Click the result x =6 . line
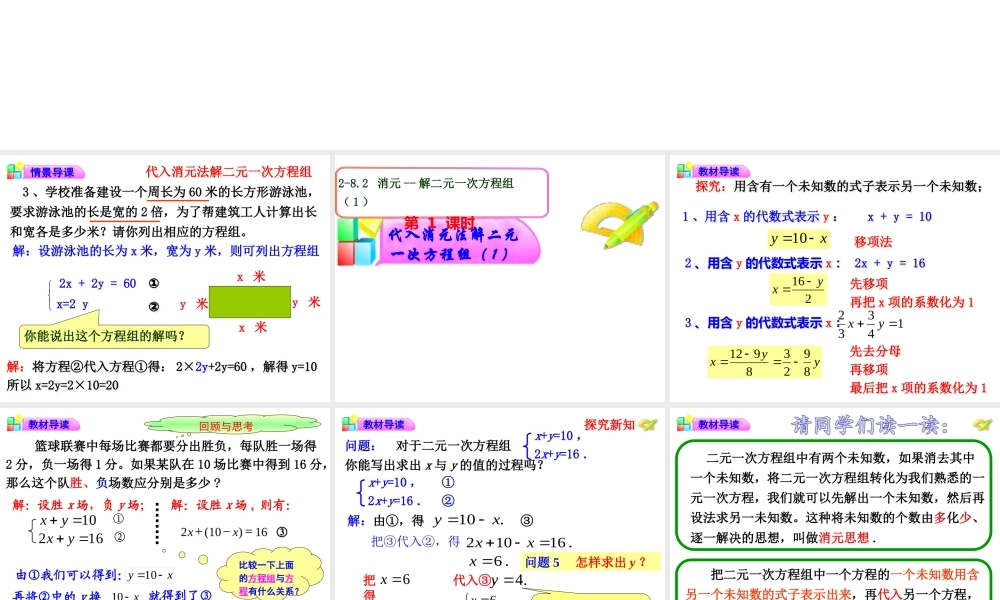The image size is (1000, 600). 489,562
